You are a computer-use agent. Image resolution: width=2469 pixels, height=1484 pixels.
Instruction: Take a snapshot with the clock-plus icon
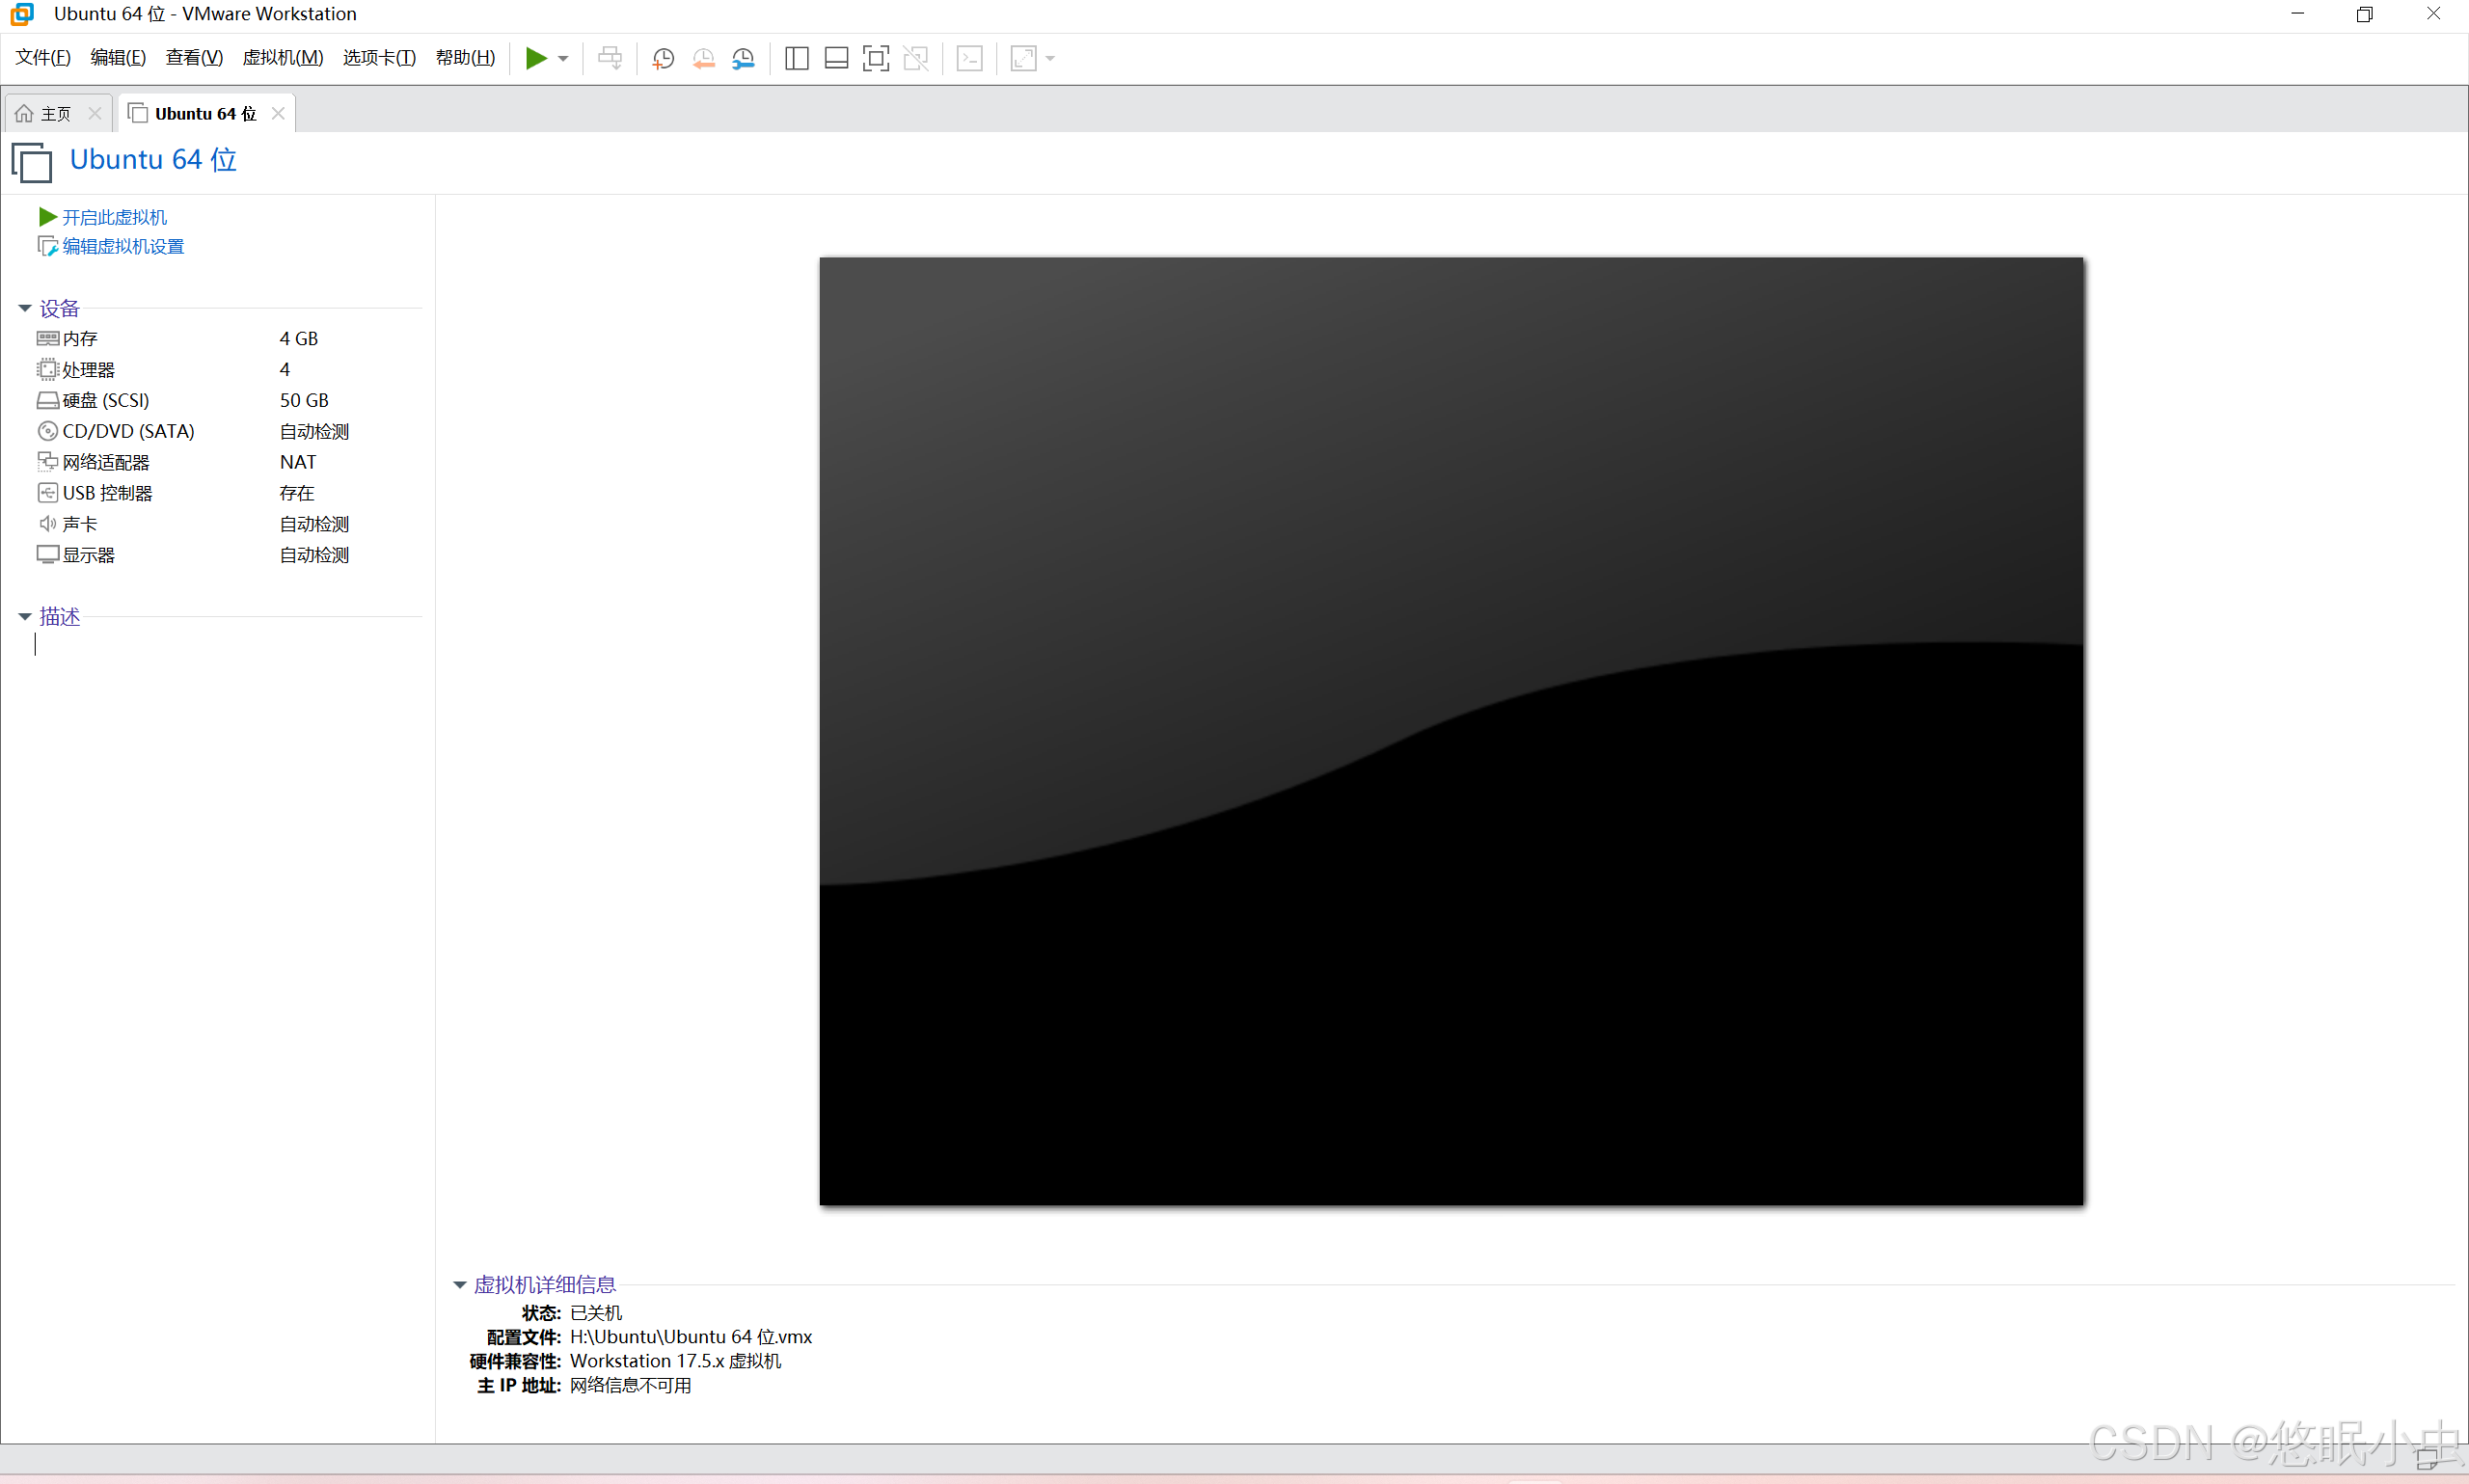[663, 58]
